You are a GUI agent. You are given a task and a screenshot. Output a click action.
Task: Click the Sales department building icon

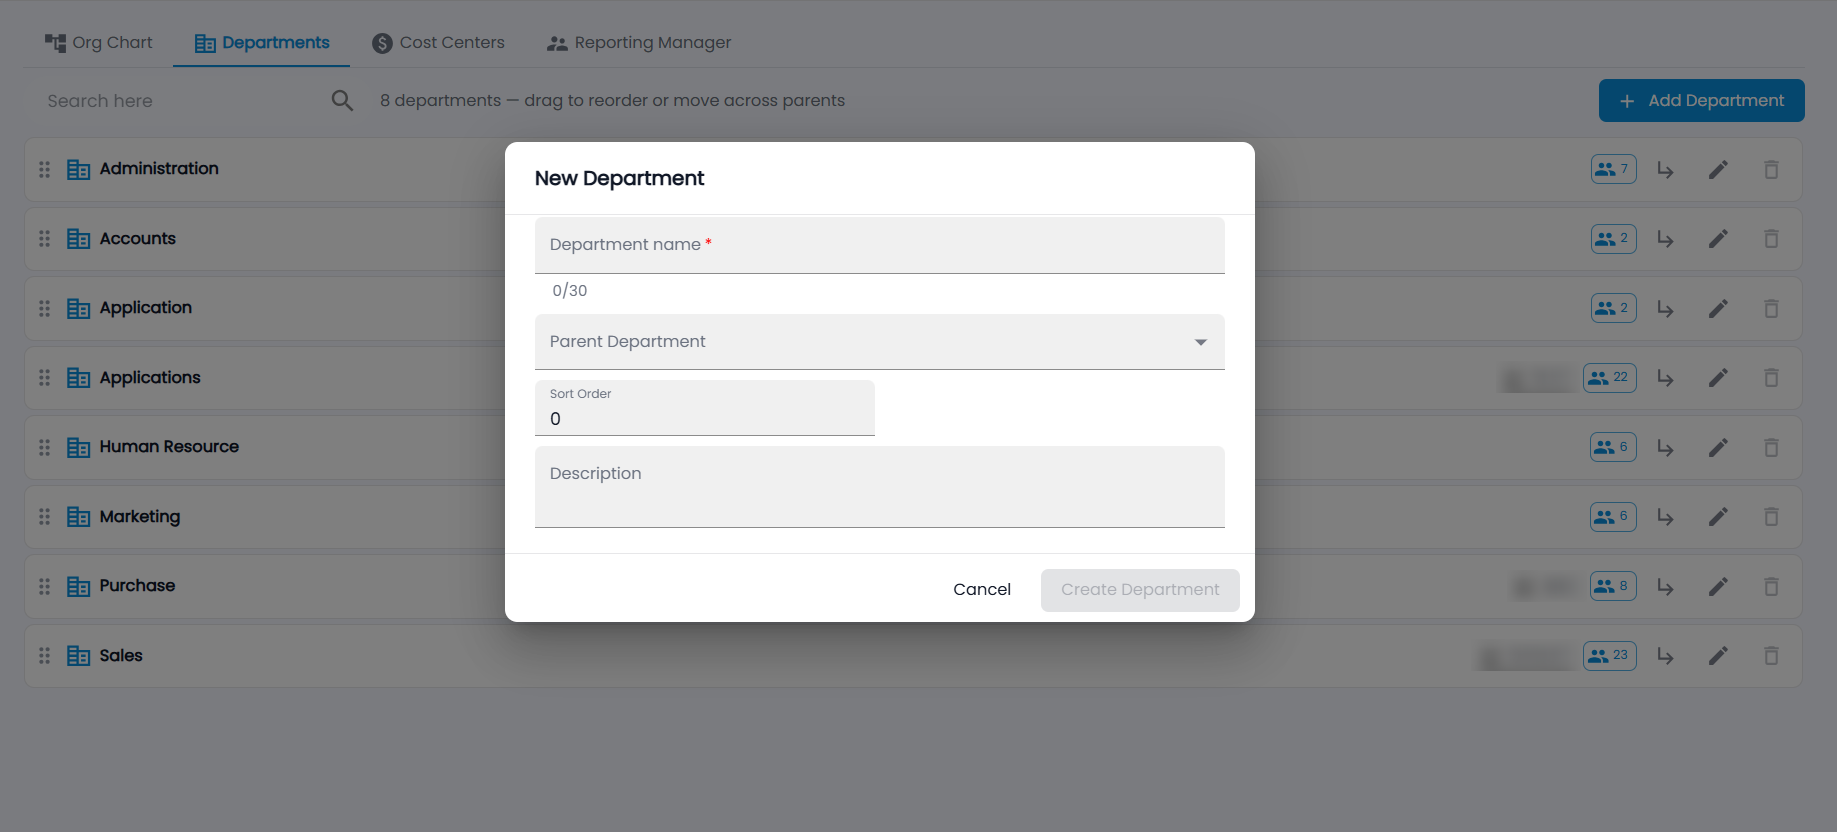click(x=78, y=656)
